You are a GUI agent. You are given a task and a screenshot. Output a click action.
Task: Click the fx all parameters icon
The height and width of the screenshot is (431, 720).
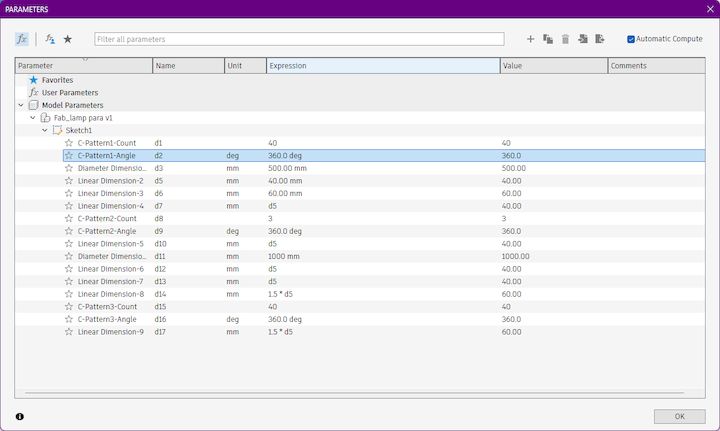click(x=22, y=39)
